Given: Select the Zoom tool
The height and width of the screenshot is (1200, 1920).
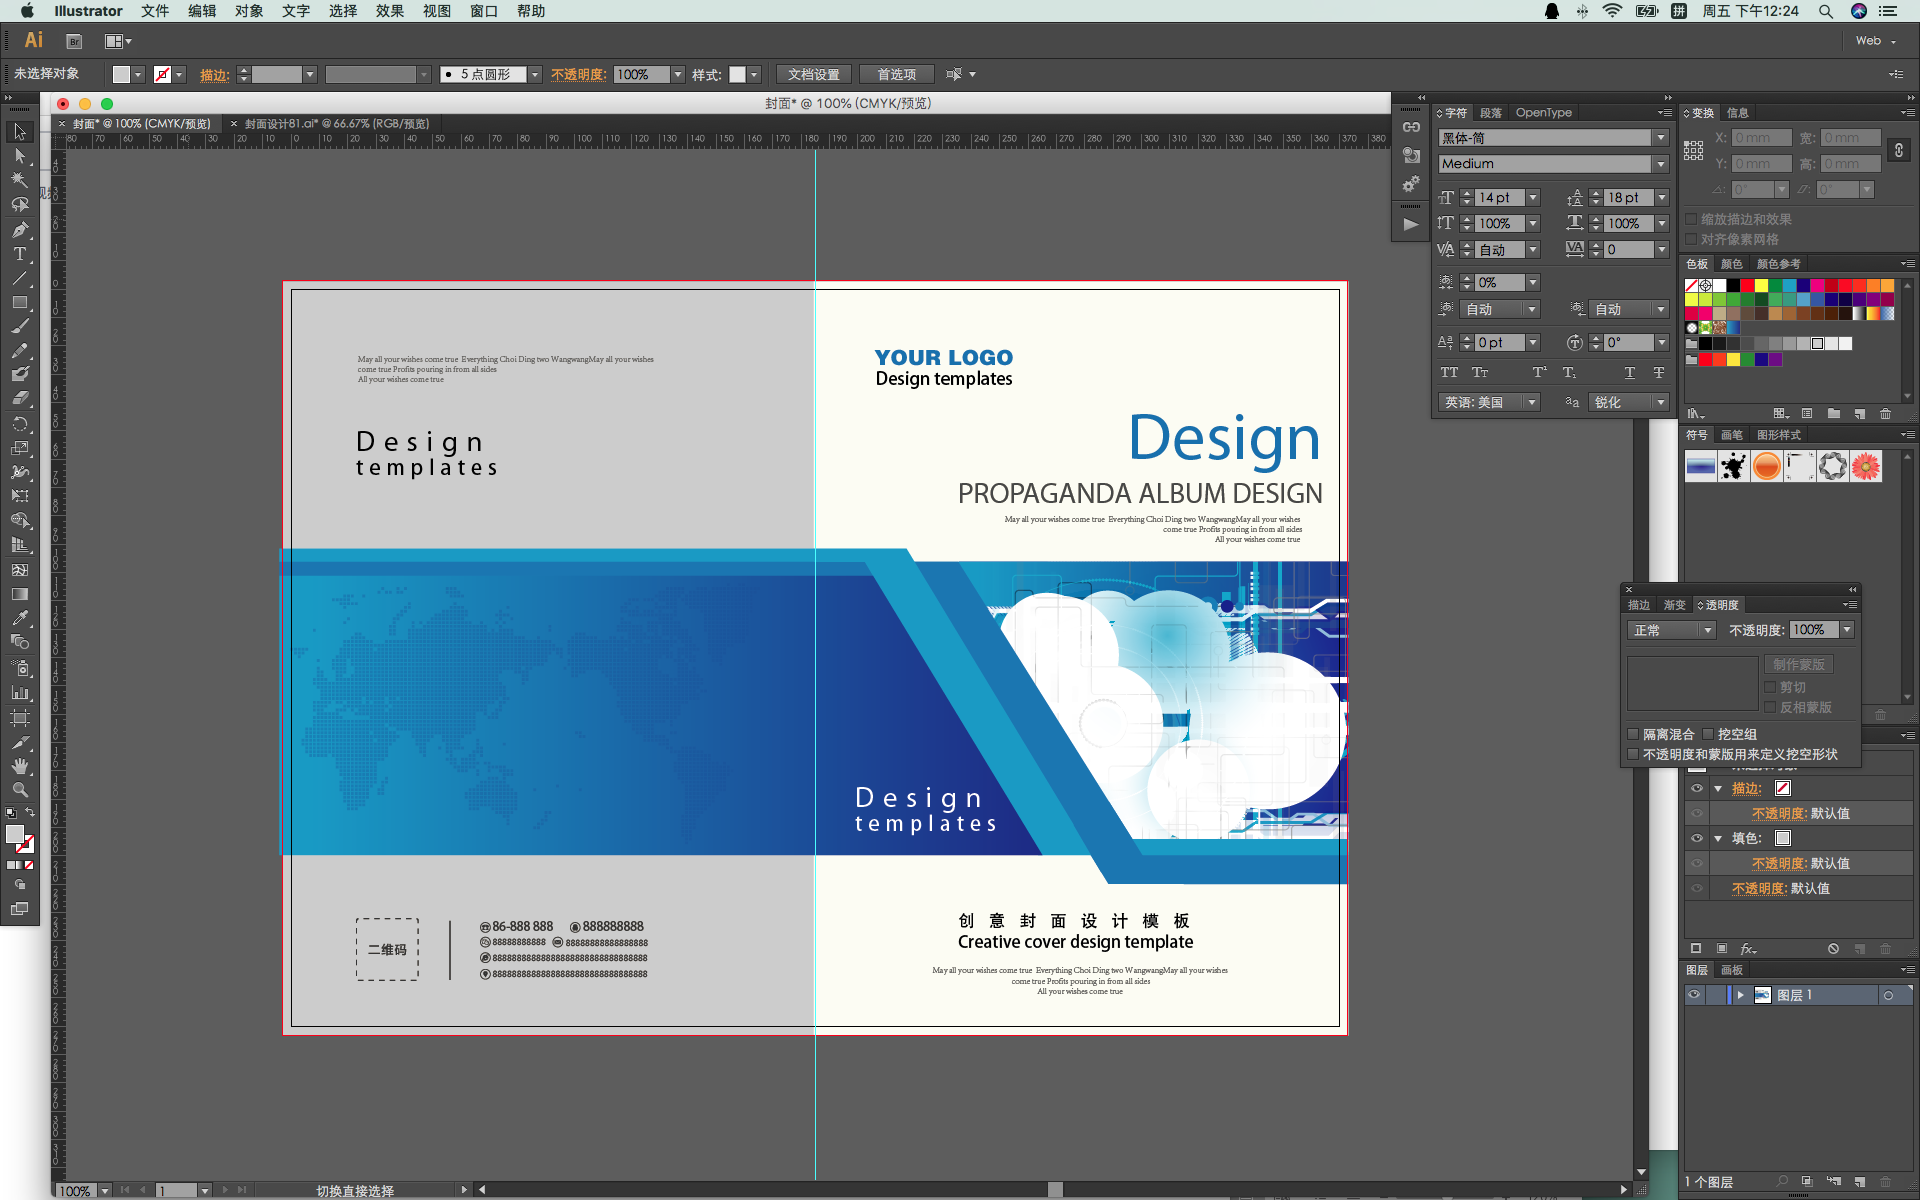Looking at the screenshot, I should click(19, 790).
